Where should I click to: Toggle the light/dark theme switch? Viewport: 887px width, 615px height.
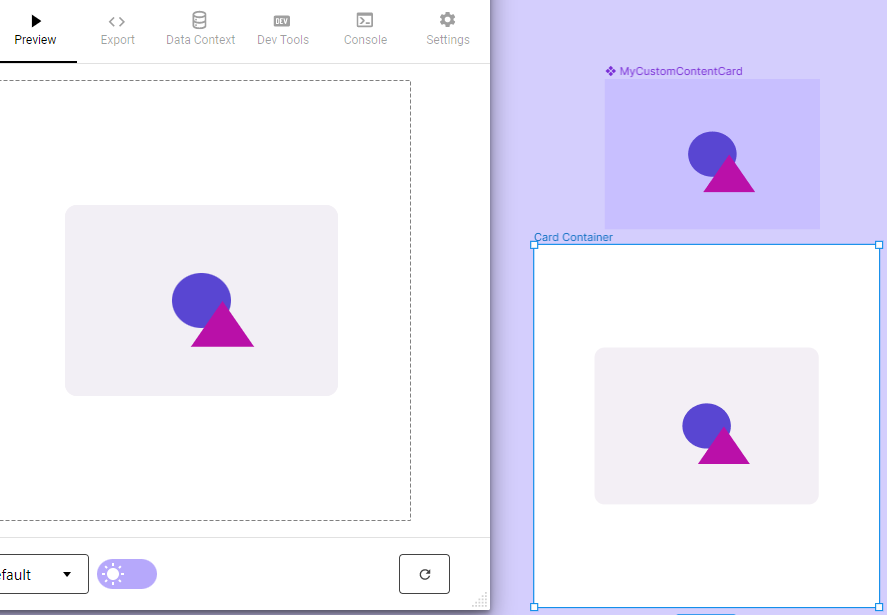tap(127, 574)
